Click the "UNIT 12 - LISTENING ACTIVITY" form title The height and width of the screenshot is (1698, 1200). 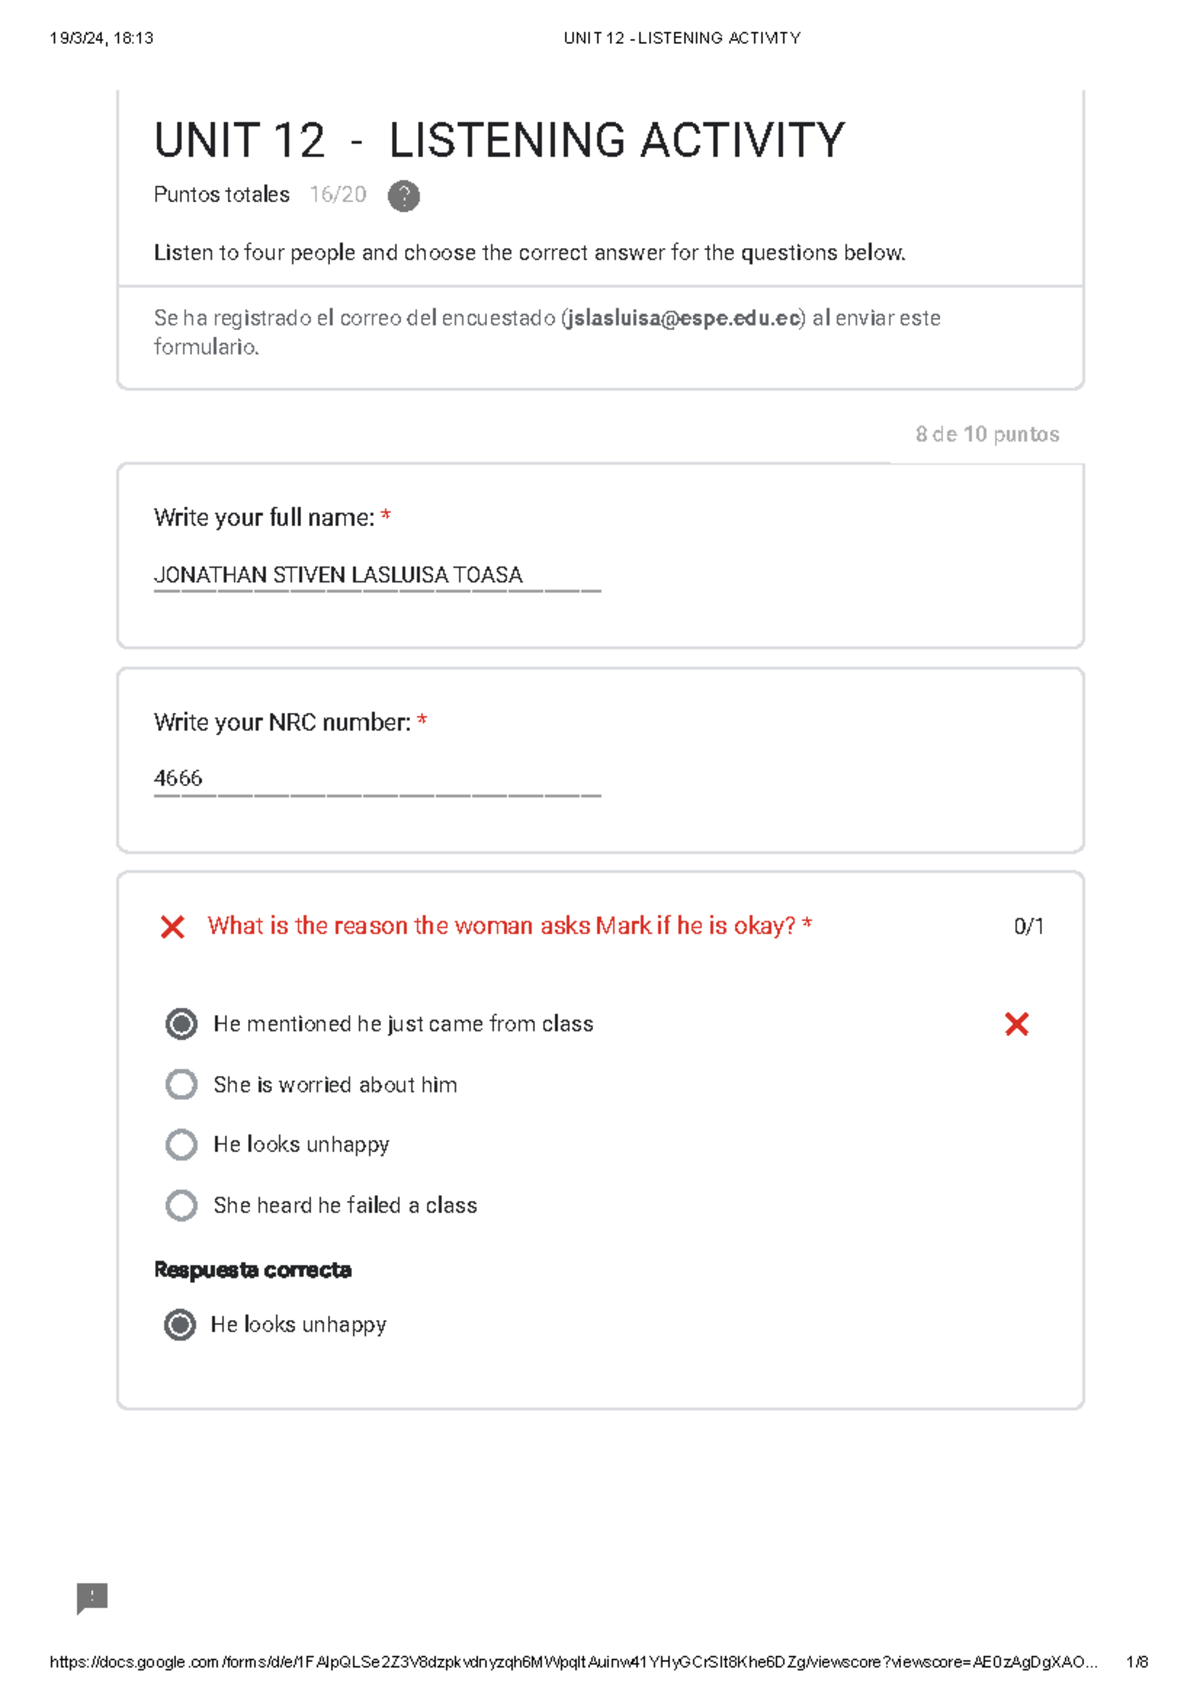pos(499,140)
